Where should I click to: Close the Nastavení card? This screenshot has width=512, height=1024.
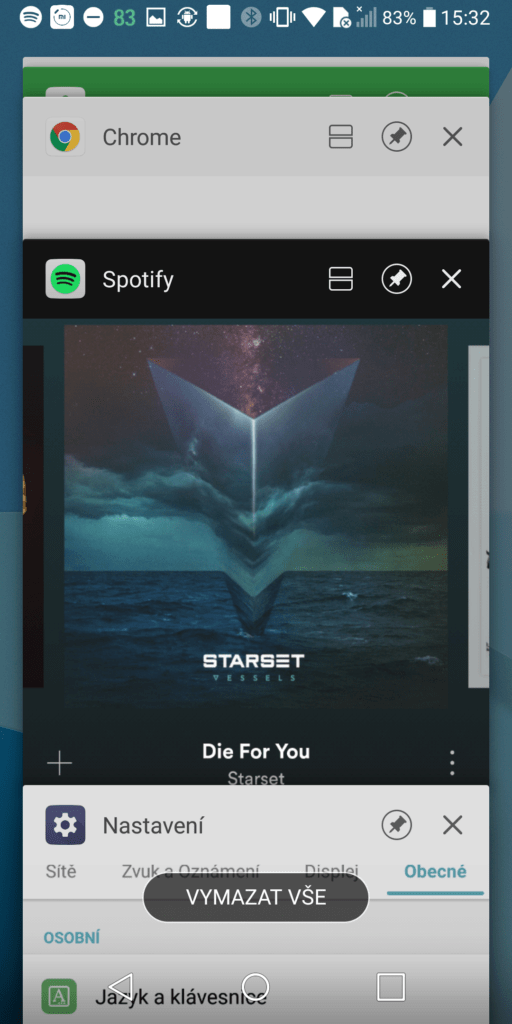tap(453, 825)
